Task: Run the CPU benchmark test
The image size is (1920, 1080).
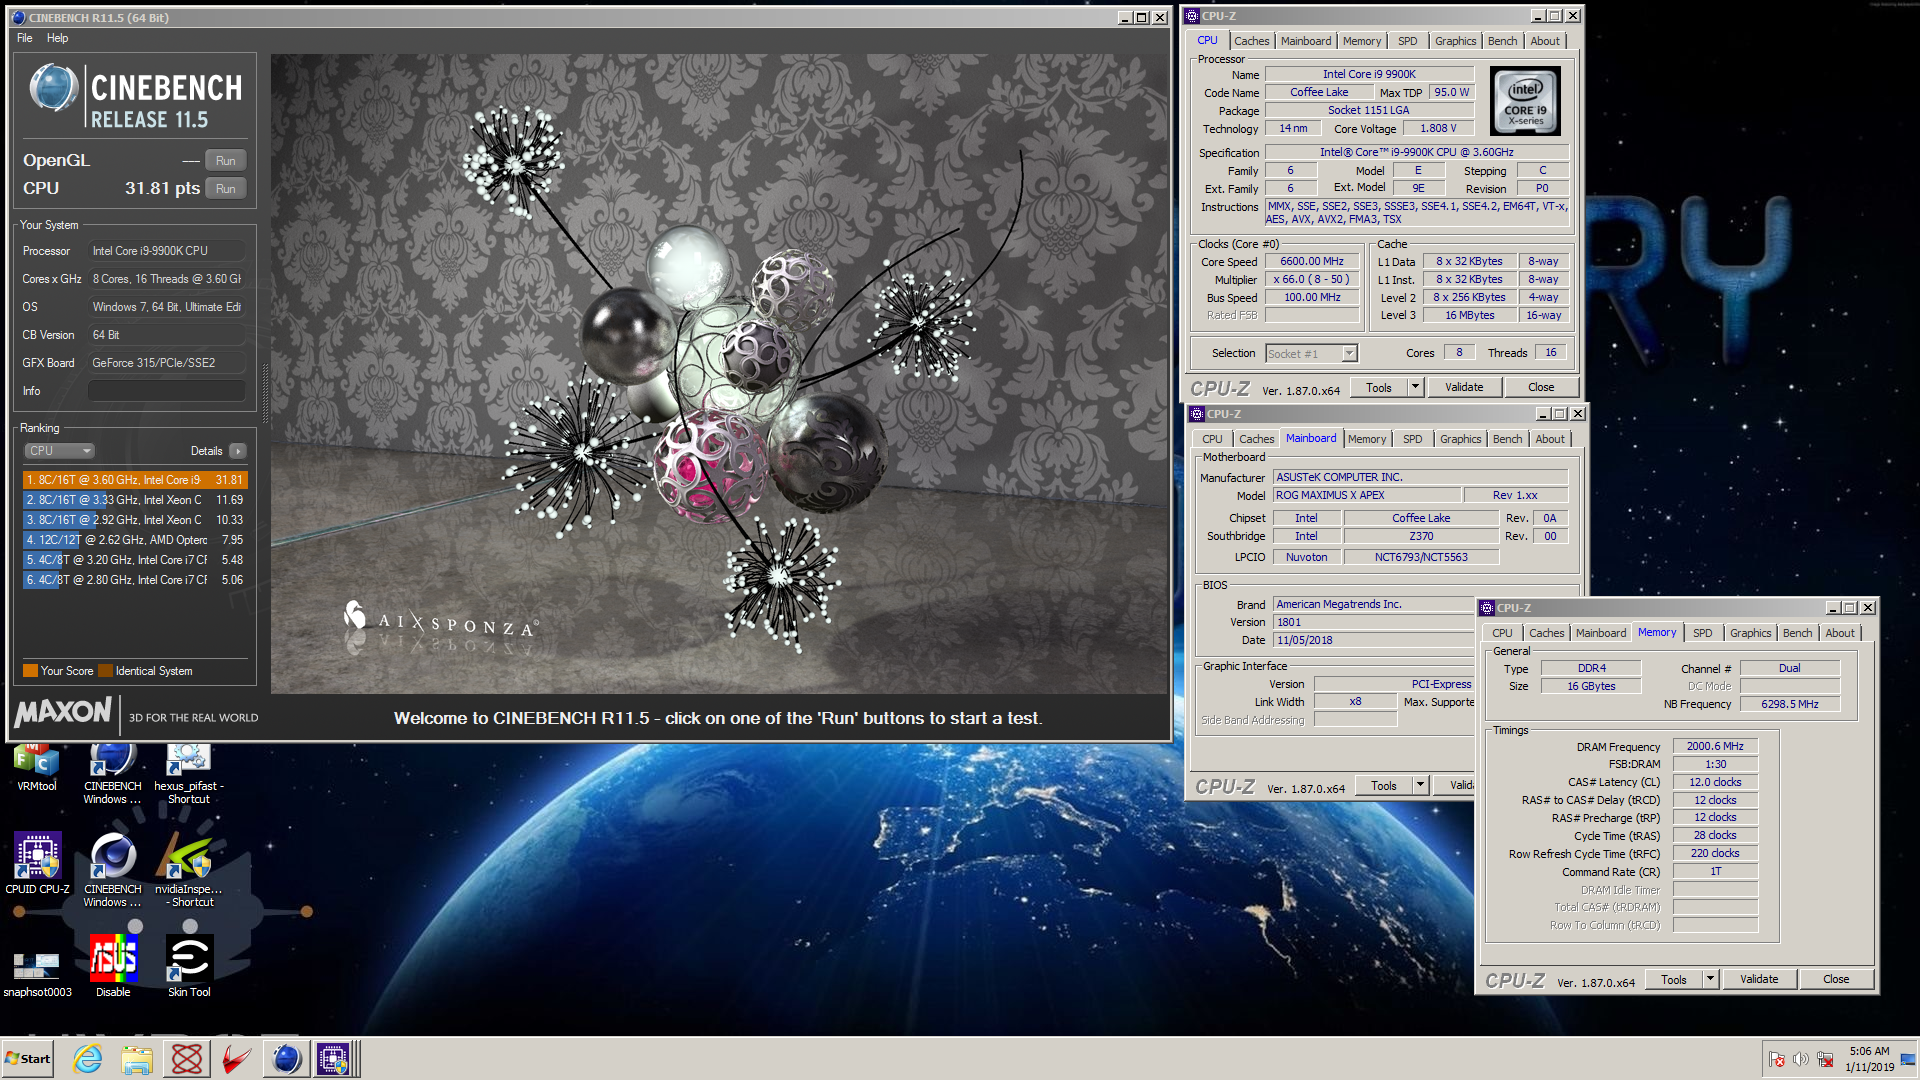Action: 226,189
